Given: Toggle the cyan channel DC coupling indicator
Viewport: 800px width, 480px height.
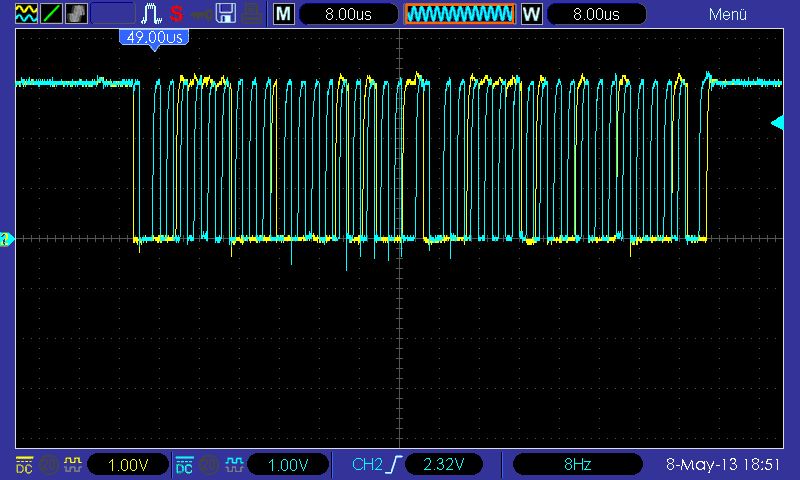Looking at the screenshot, I should click(184, 464).
